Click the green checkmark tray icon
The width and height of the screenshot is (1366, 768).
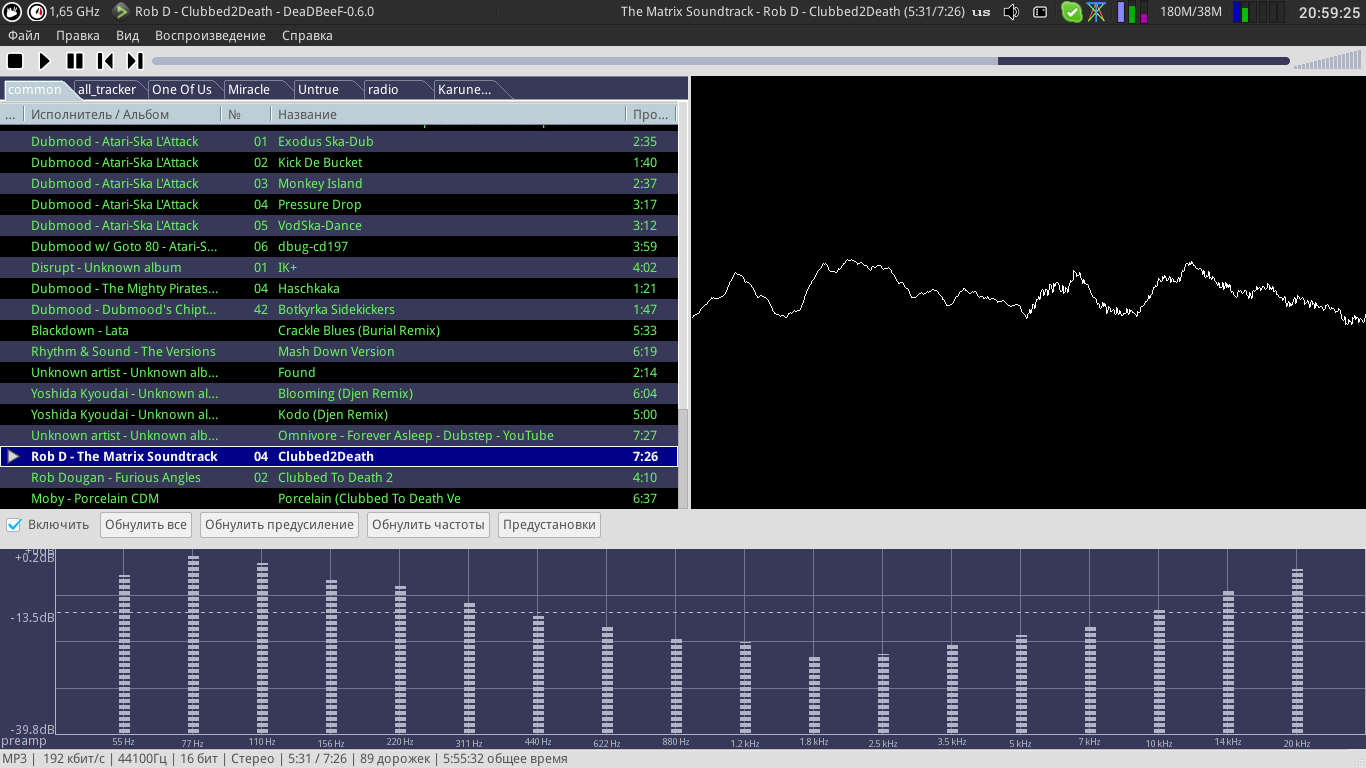1071,12
